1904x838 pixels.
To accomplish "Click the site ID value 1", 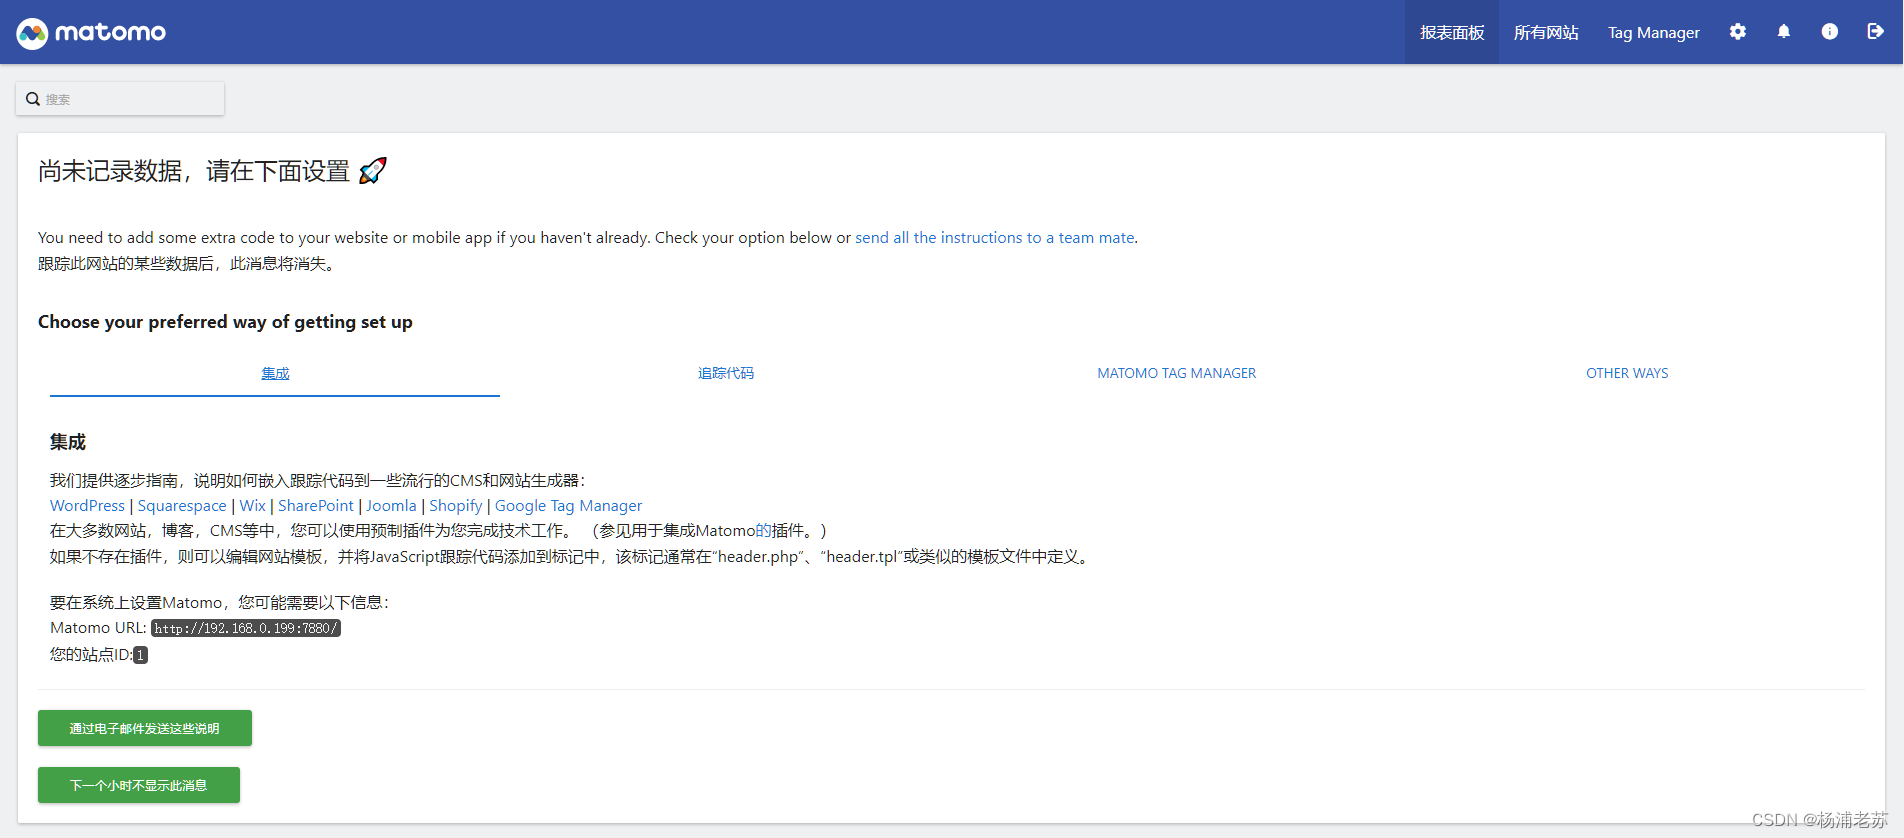I will point(141,655).
